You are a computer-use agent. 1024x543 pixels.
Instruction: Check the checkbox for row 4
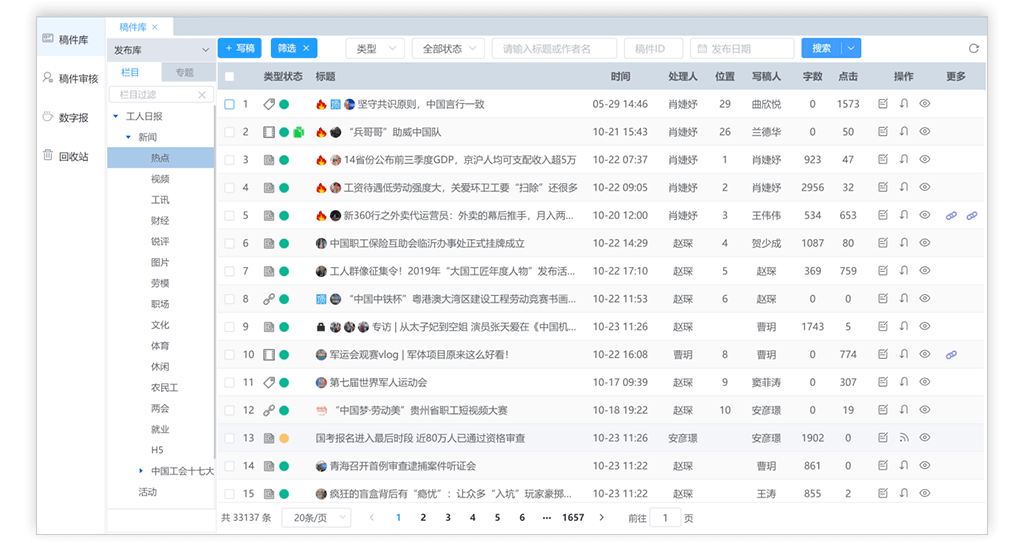(229, 188)
